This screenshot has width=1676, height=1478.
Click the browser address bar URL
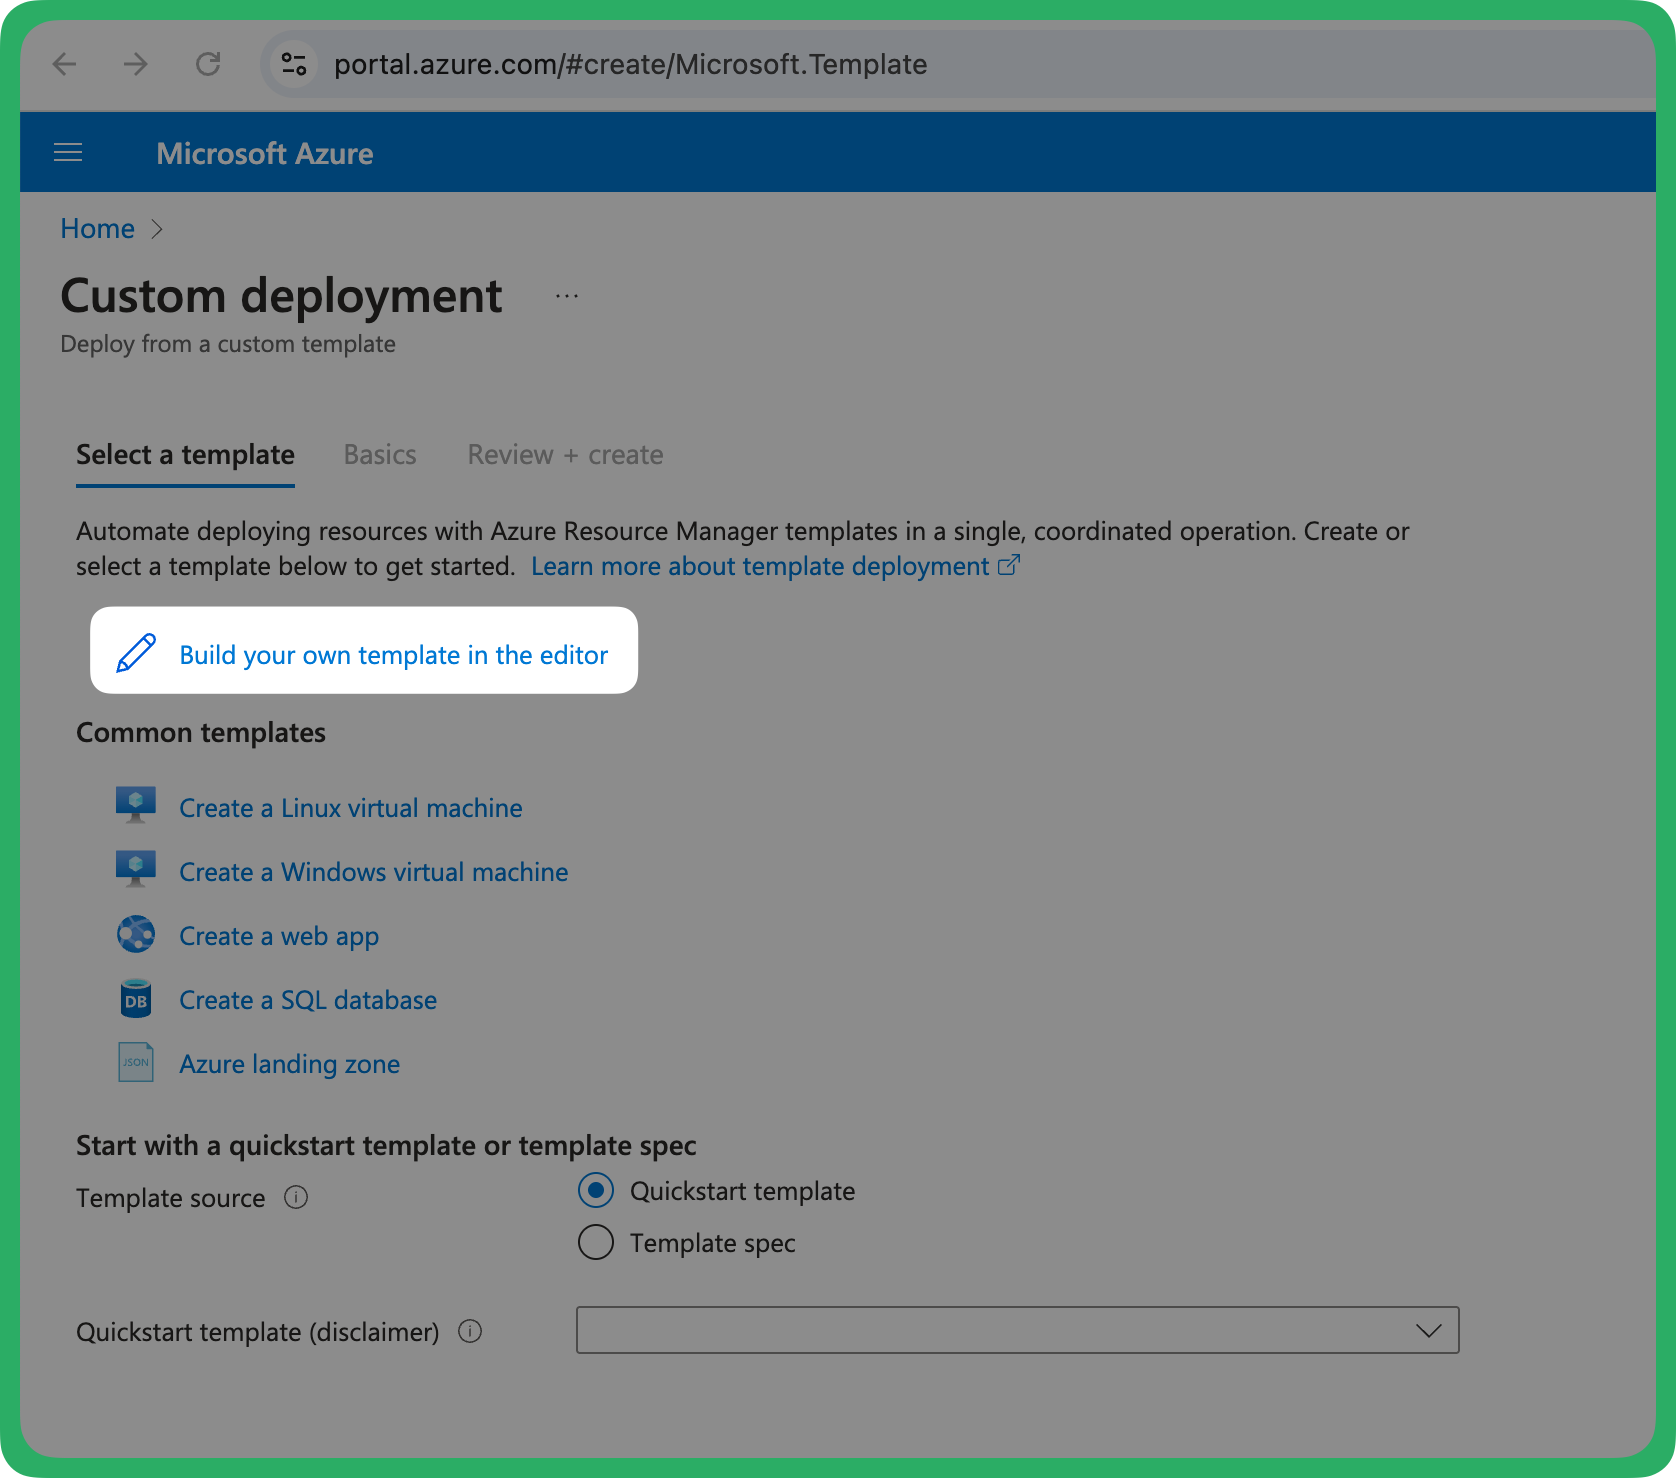[630, 65]
